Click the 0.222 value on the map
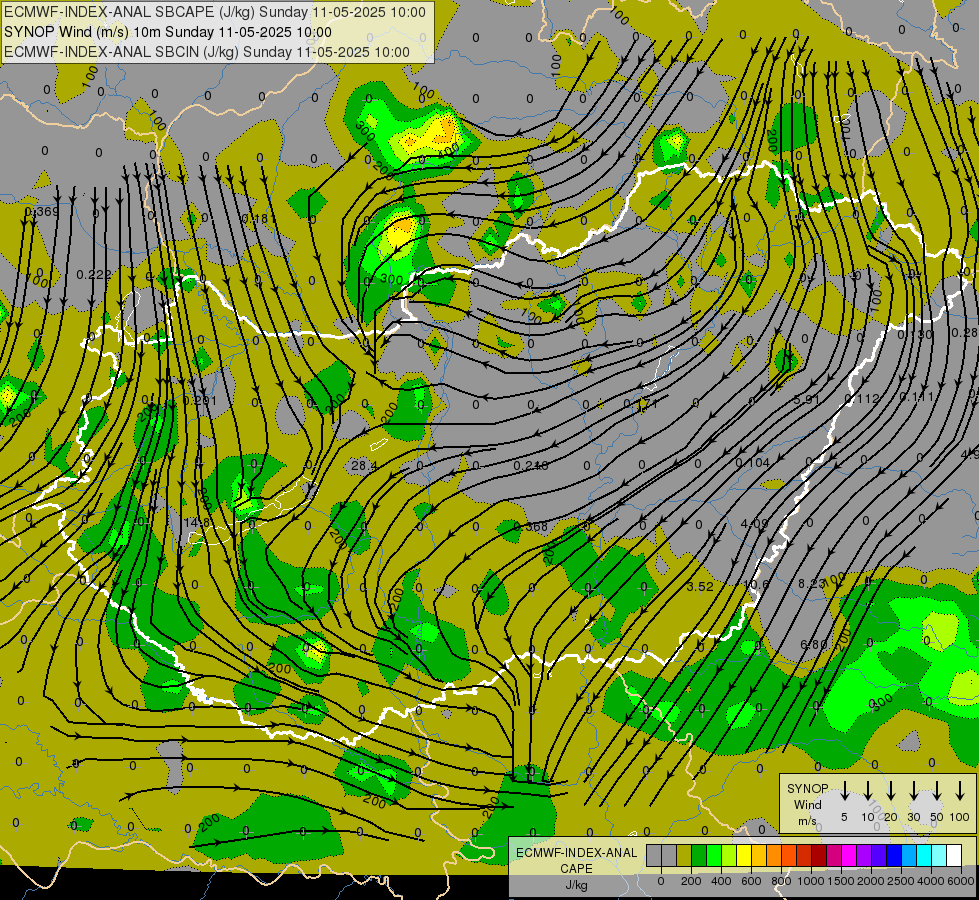This screenshot has height=900, width=979. coord(94,274)
